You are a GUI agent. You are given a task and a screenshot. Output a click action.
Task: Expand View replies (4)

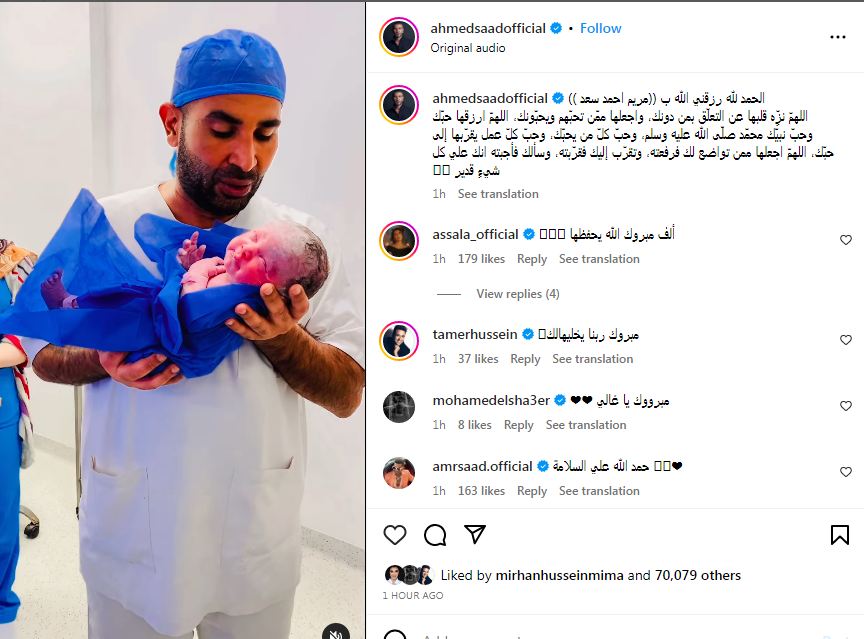pyautogui.click(x=518, y=294)
